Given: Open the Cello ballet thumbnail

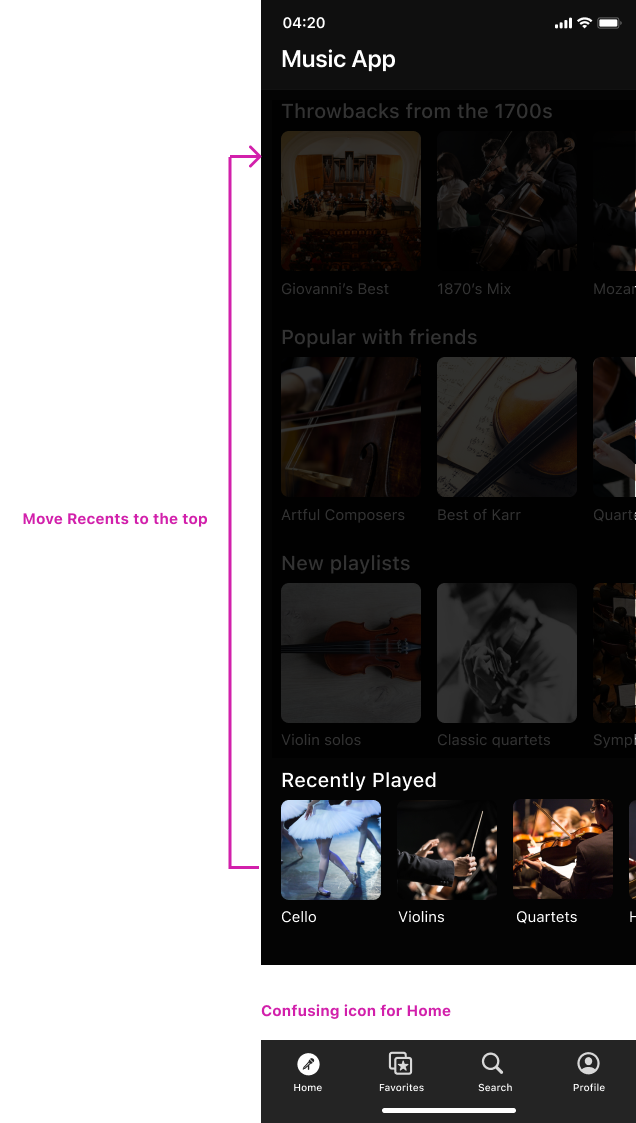Looking at the screenshot, I should [x=331, y=849].
